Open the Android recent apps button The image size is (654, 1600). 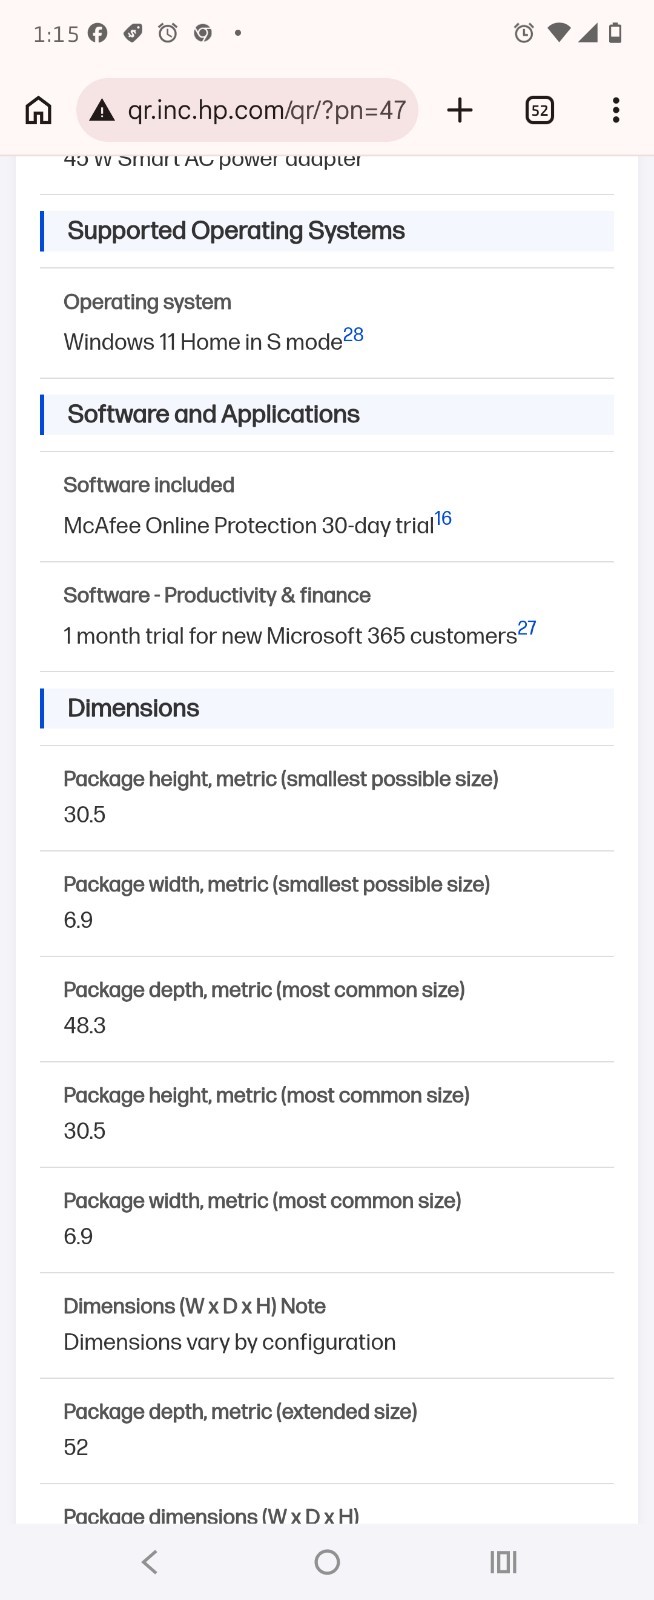click(503, 1562)
